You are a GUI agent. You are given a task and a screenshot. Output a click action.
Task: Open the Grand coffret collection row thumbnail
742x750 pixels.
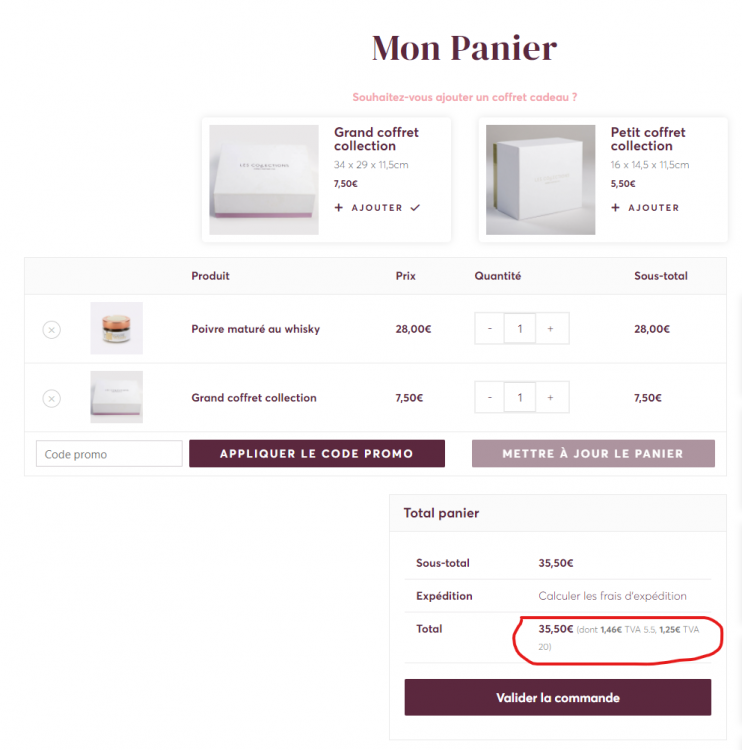point(116,397)
